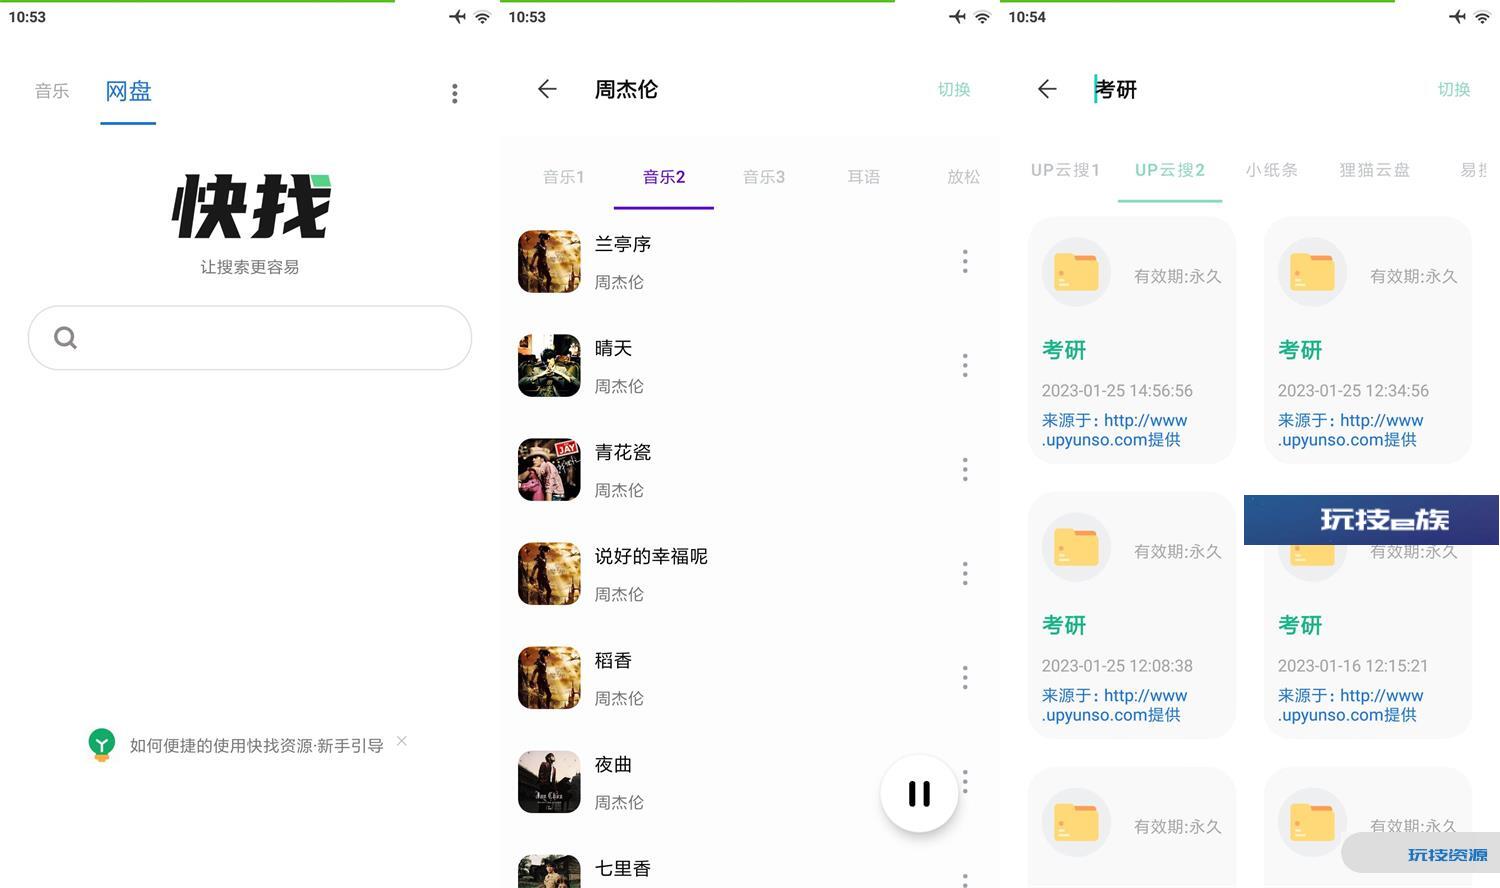Open the 耳语 tab

click(864, 177)
